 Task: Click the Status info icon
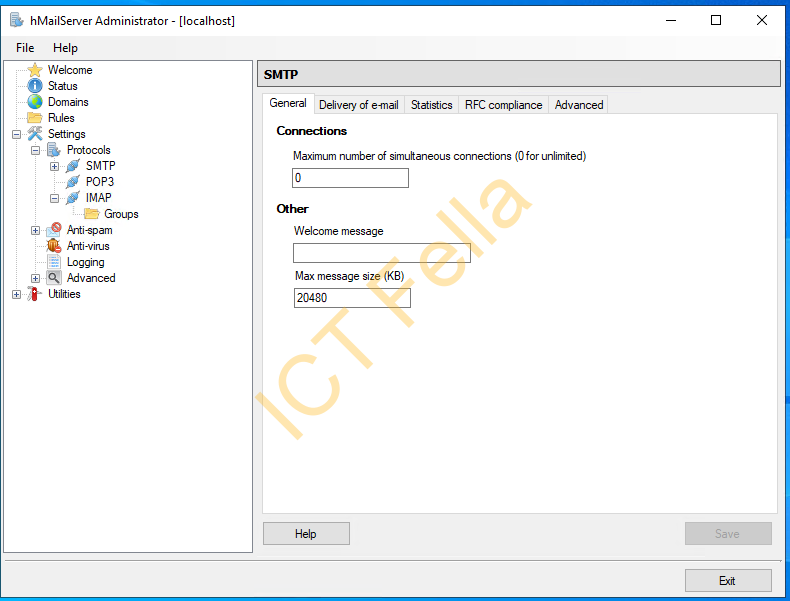[x=35, y=86]
